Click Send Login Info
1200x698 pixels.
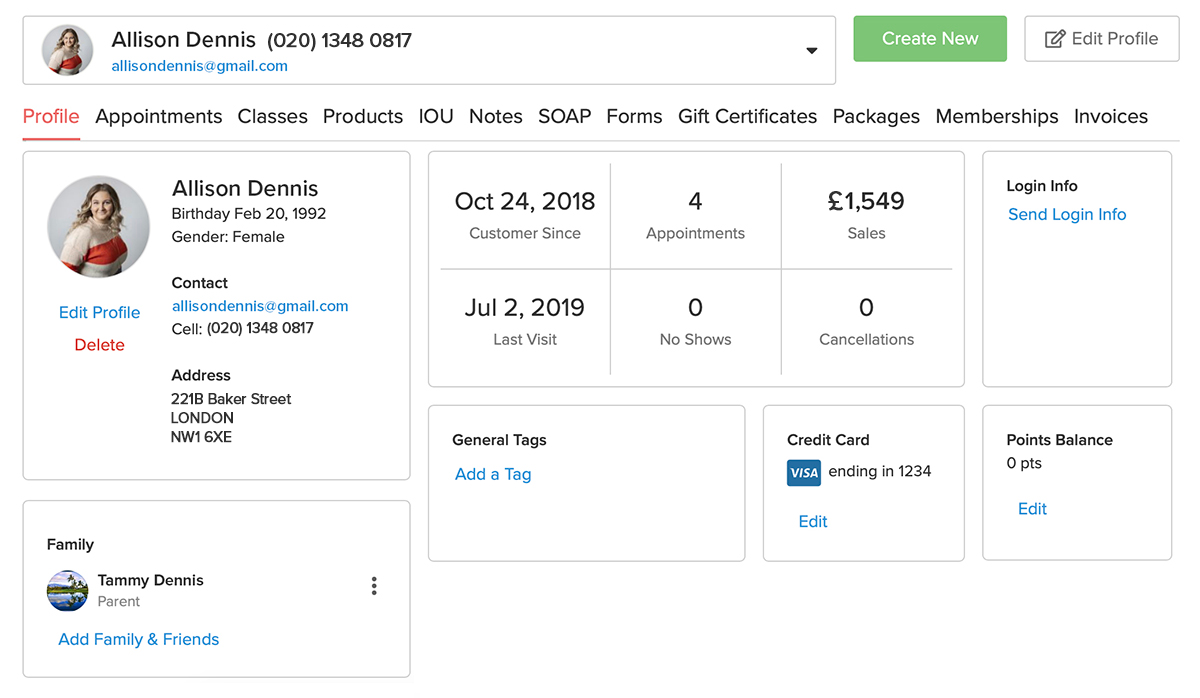1066,214
